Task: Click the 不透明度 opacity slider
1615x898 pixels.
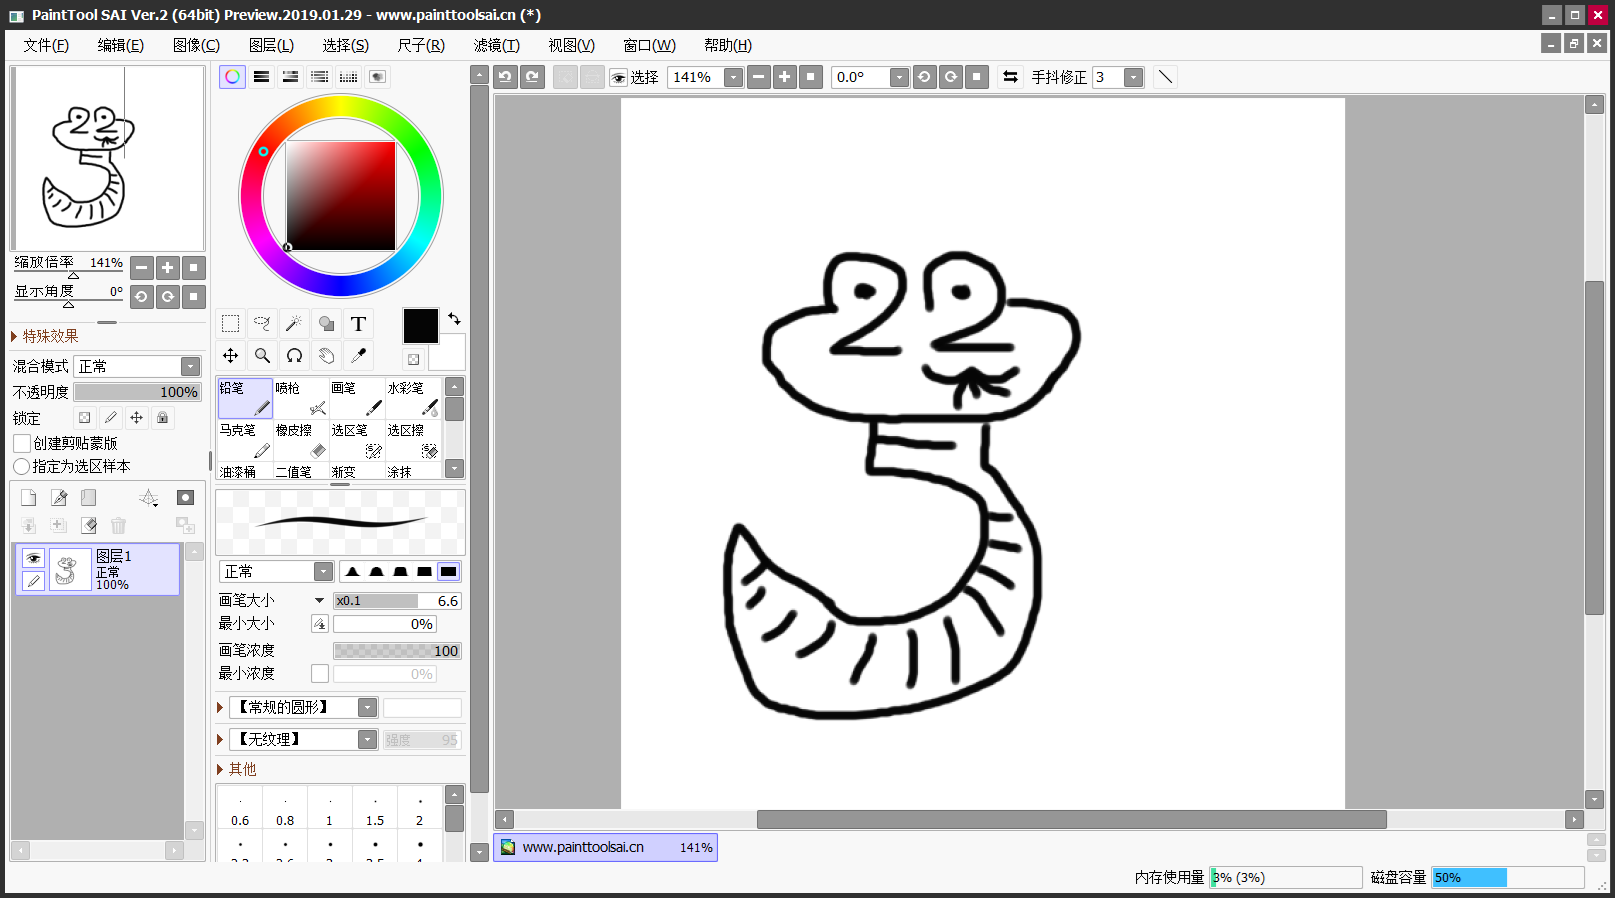Action: point(138,392)
